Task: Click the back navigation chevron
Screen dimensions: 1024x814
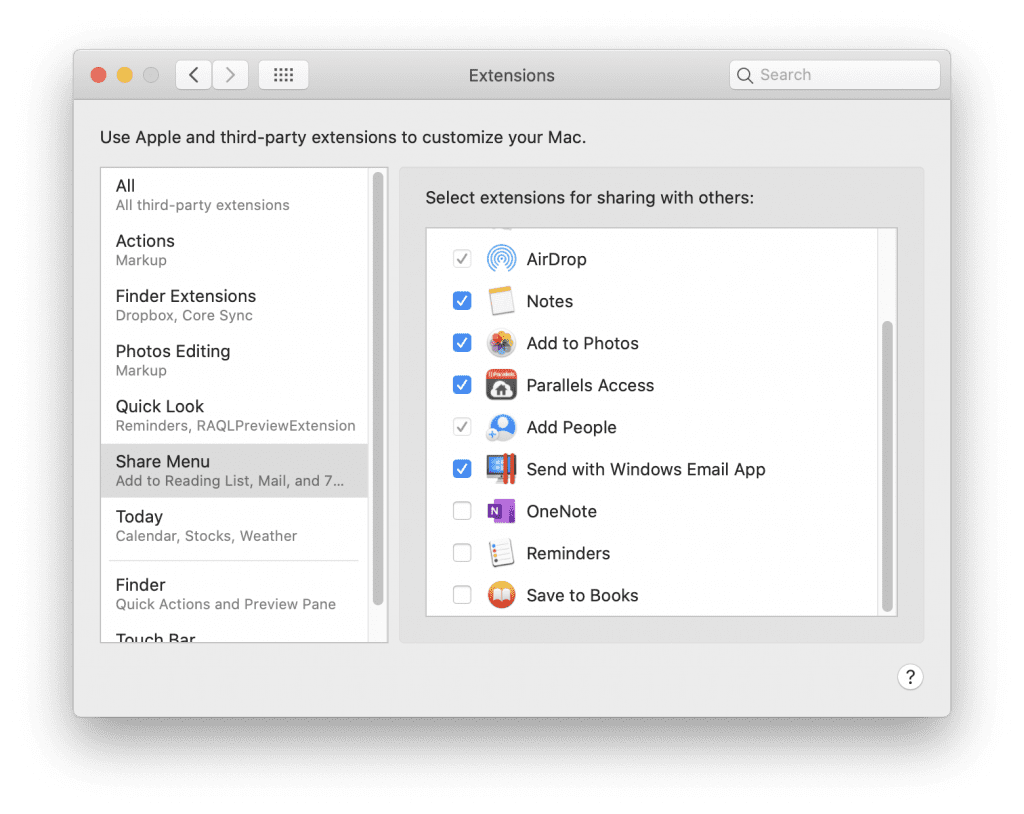Action: coord(193,74)
